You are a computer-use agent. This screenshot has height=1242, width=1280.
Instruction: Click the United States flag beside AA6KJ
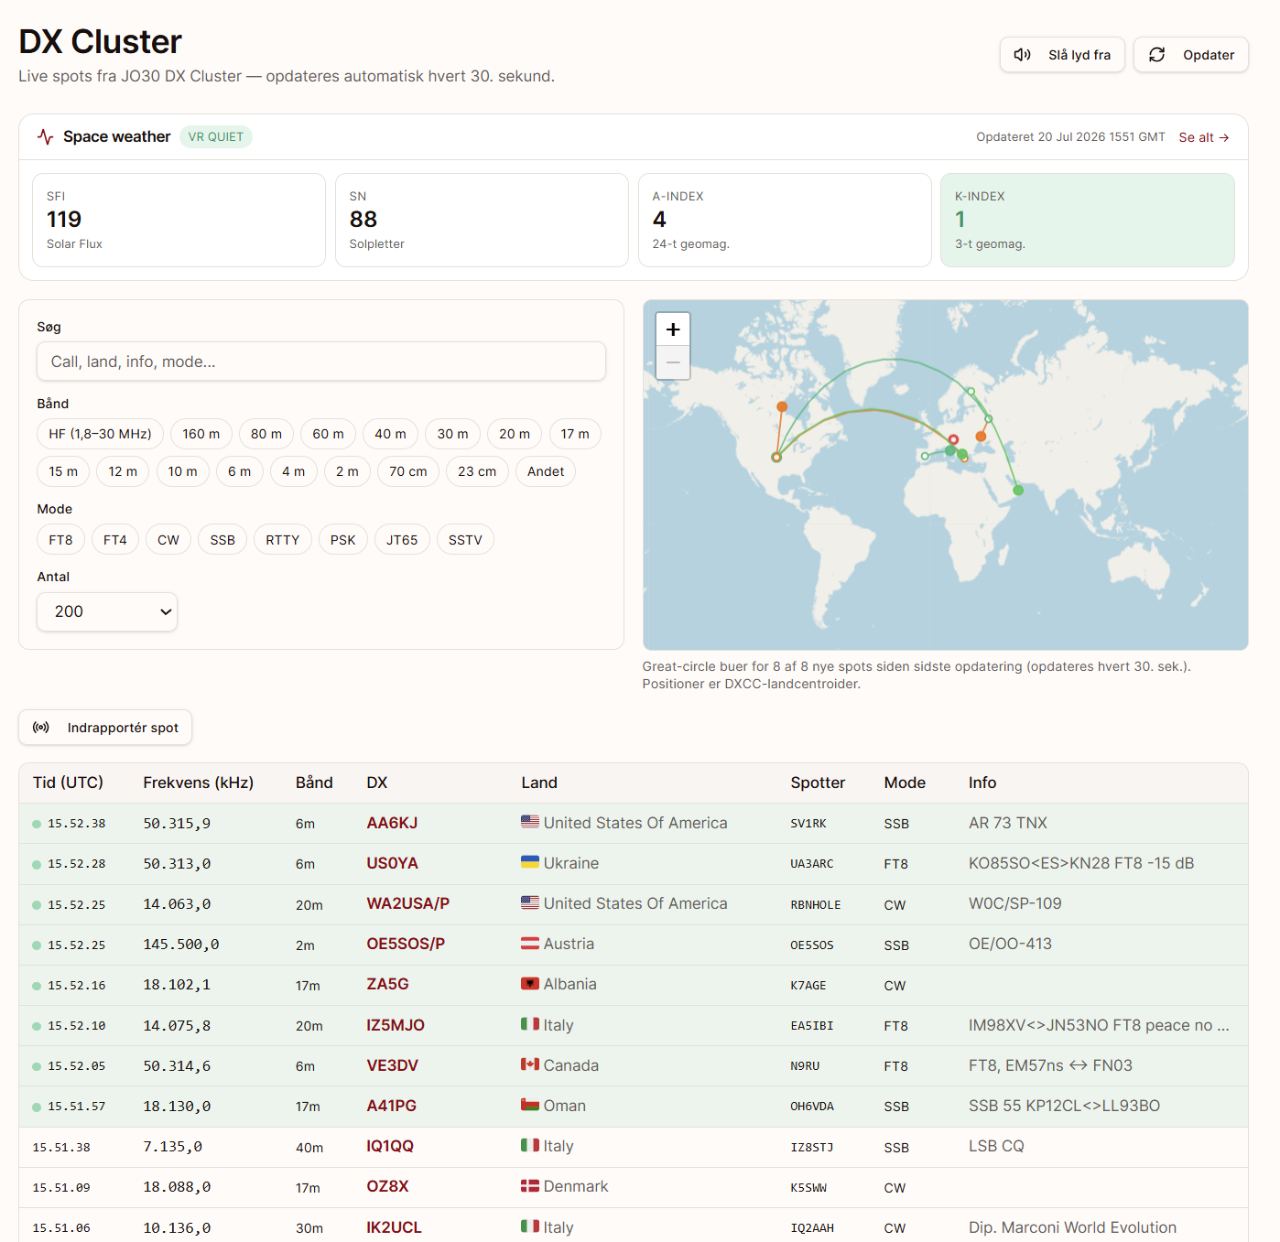pos(530,822)
